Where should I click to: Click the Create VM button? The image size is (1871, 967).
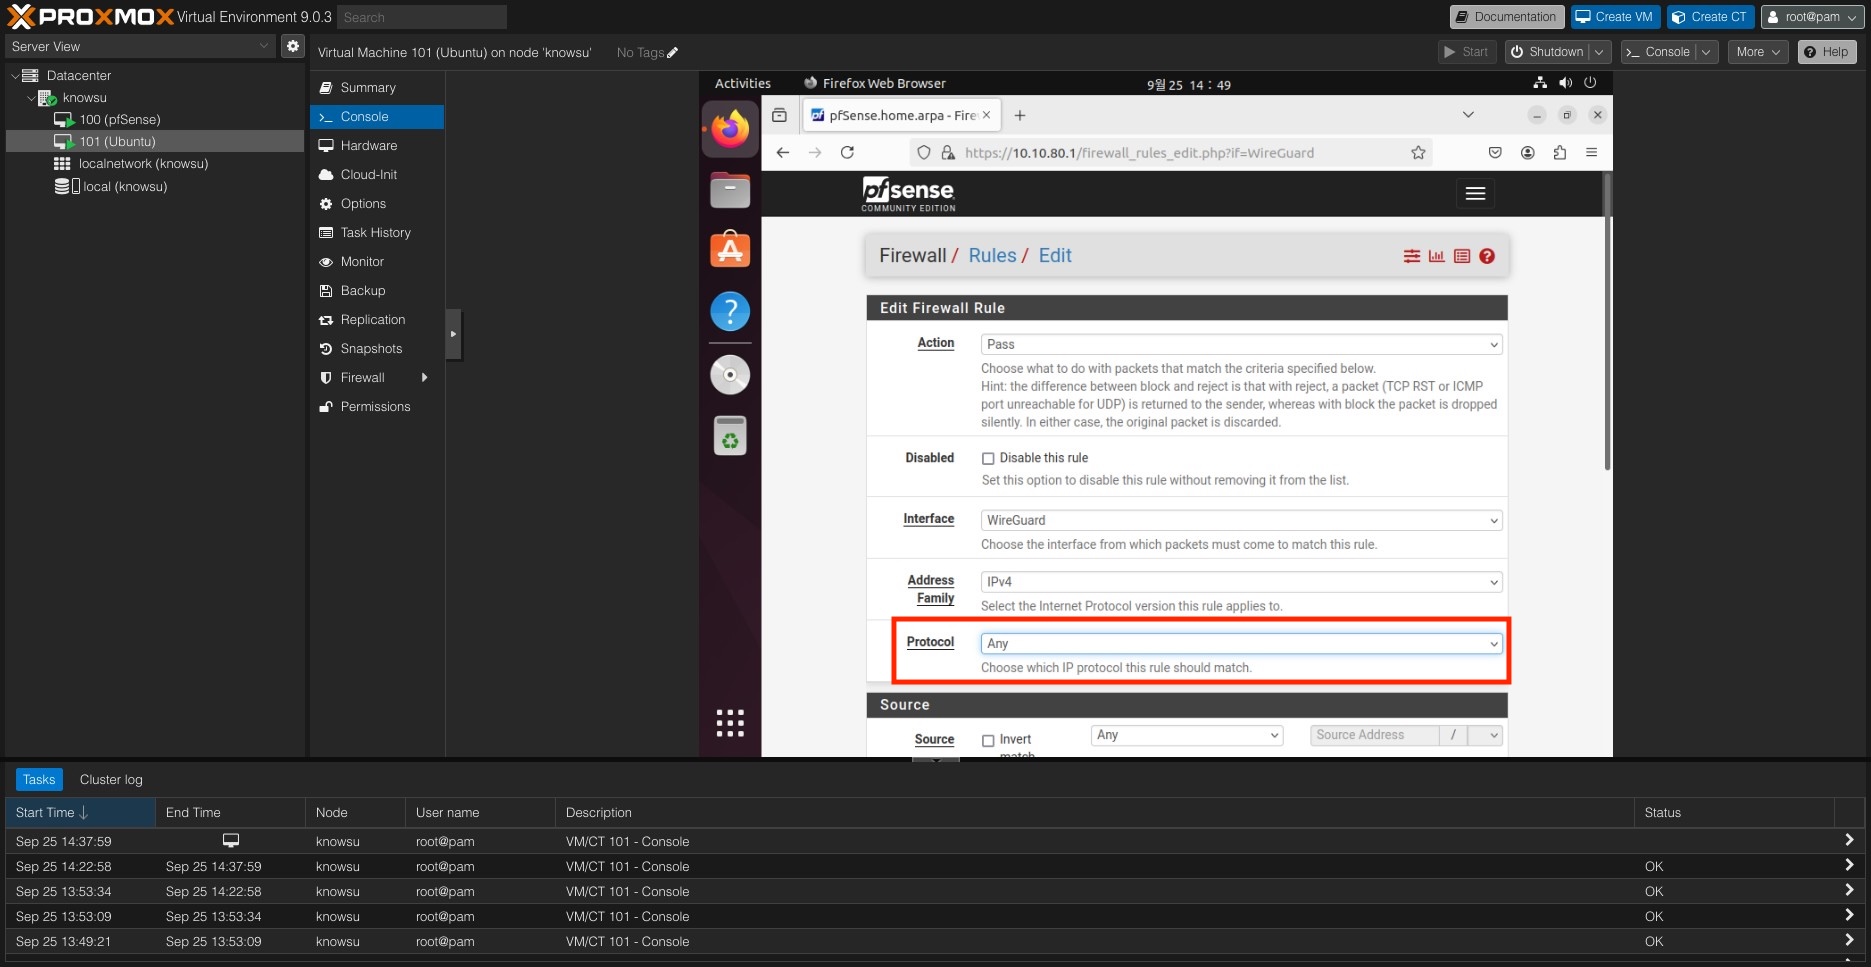(1615, 17)
